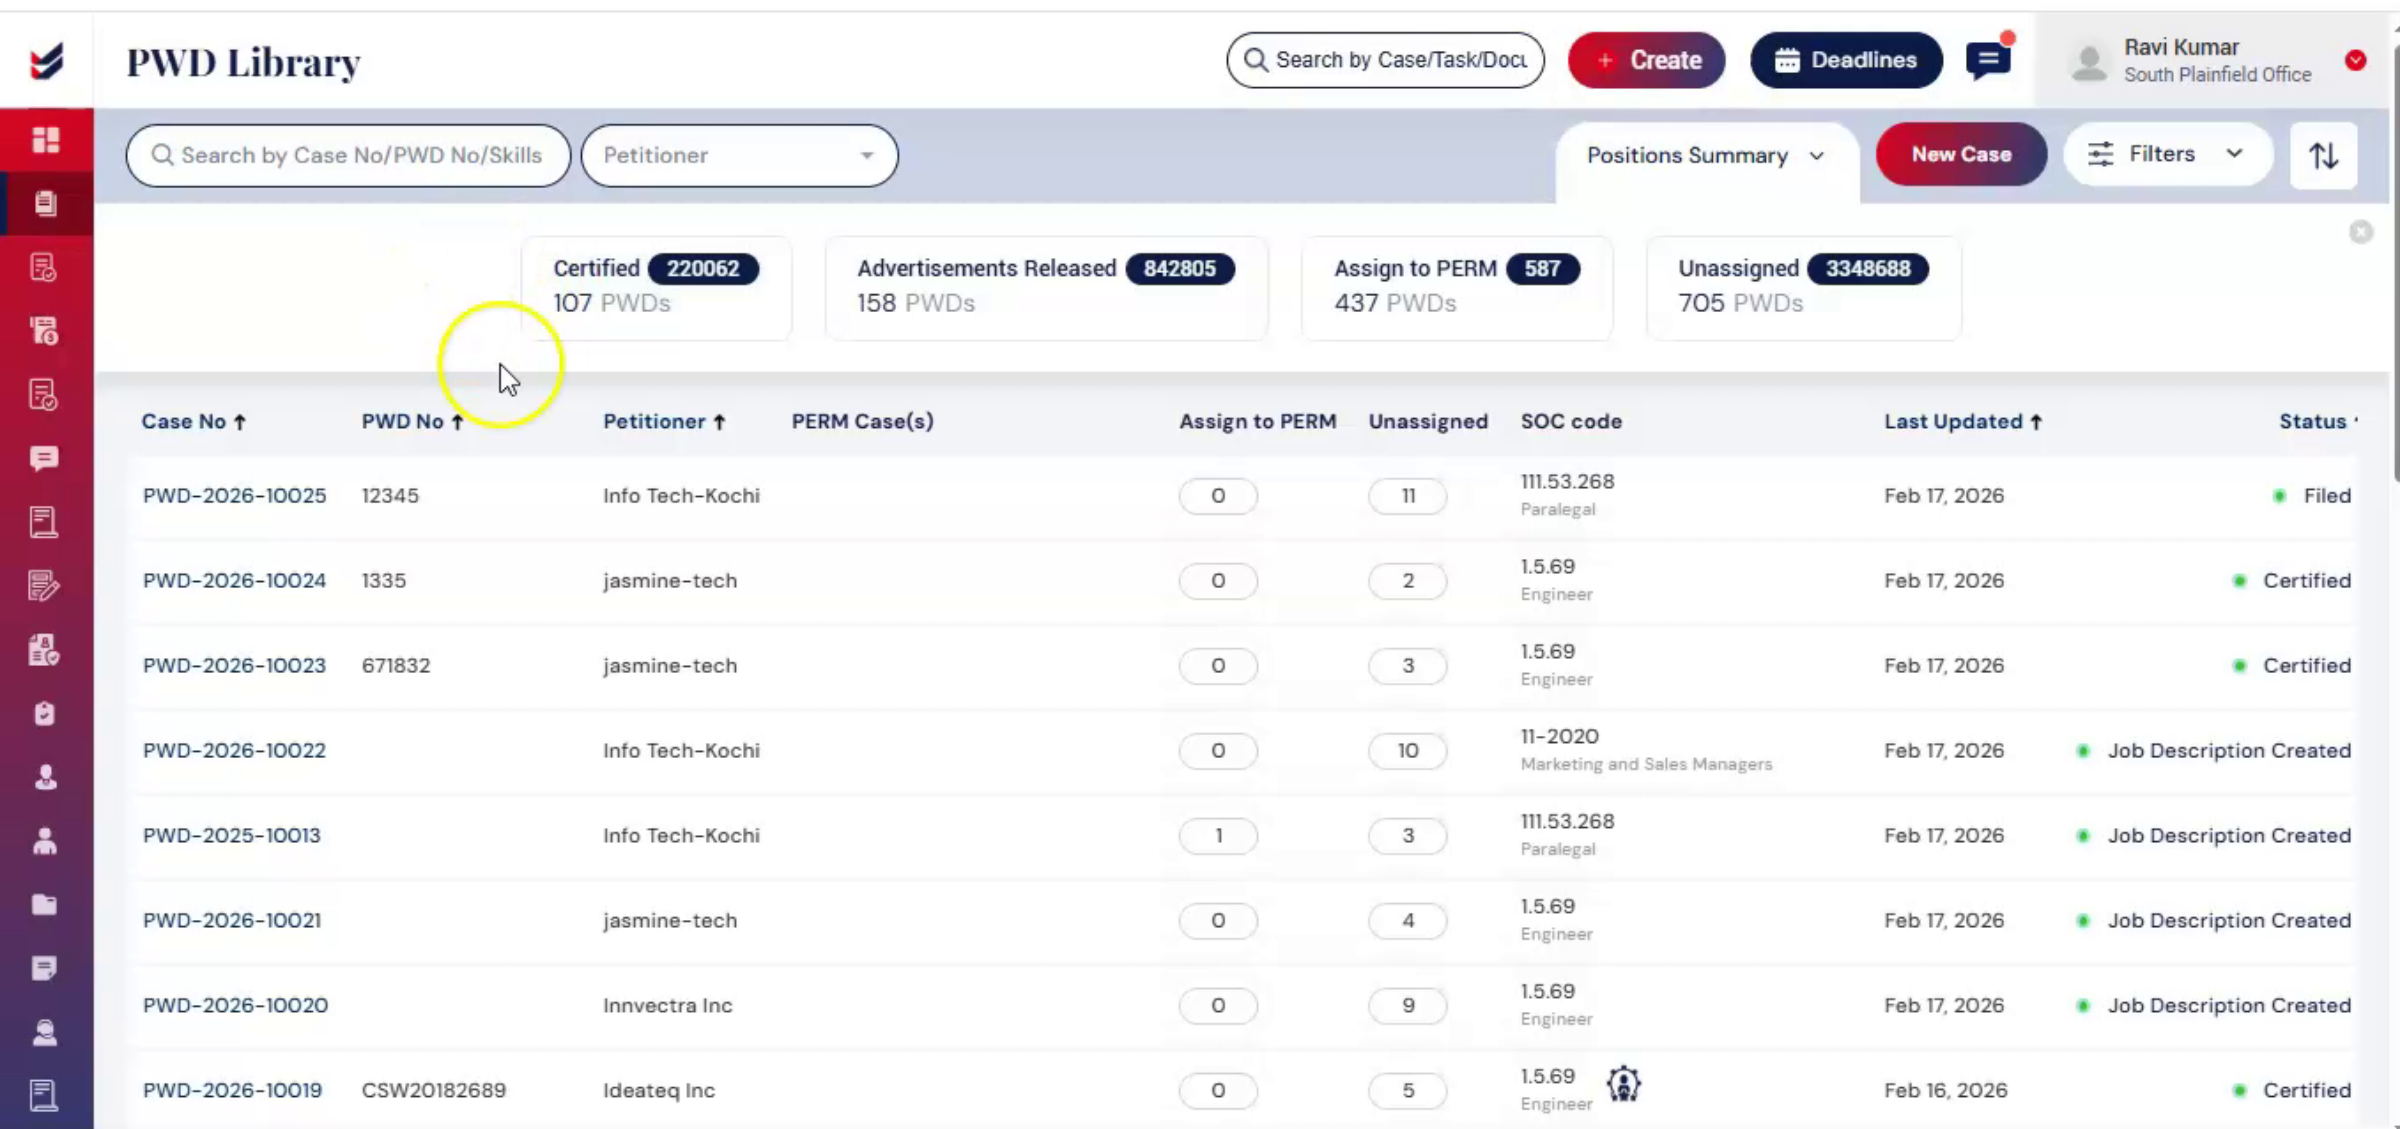The image size is (2400, 1129).
Task: Open the document-with-pencil sidebar icon
Action: point(44,586)
